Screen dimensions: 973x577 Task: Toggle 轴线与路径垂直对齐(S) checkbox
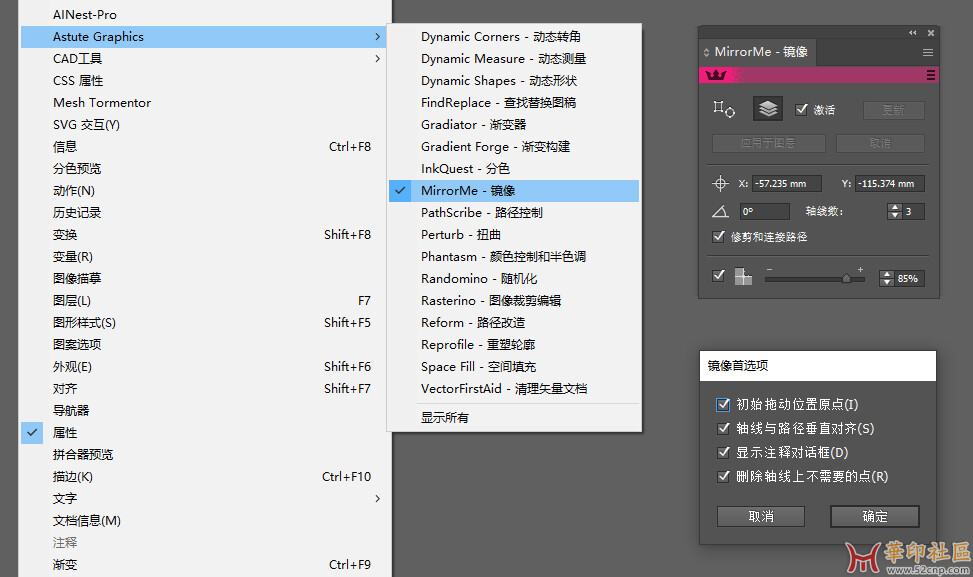(723, 428)
